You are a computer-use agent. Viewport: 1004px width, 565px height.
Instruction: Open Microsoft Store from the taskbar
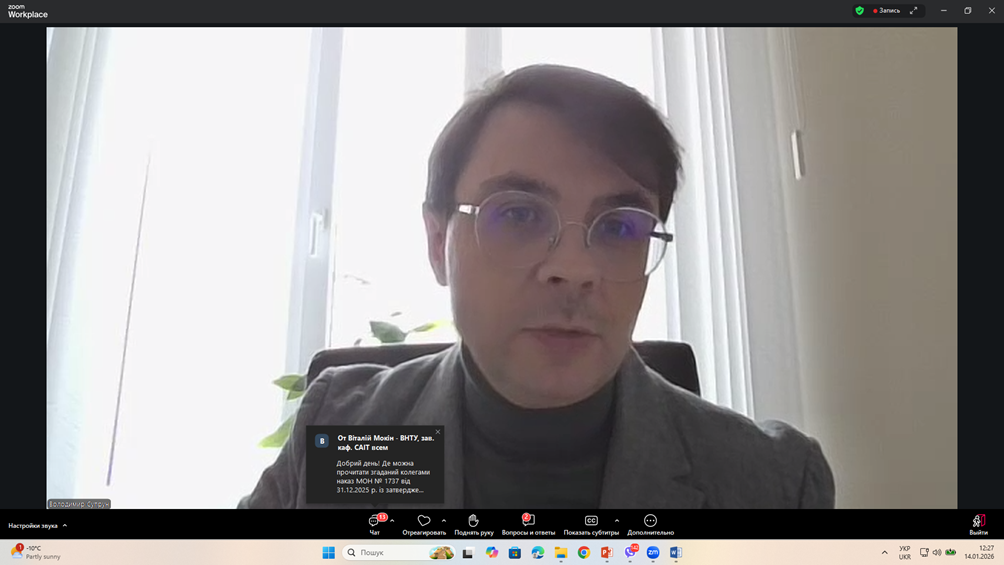(515, 552)
